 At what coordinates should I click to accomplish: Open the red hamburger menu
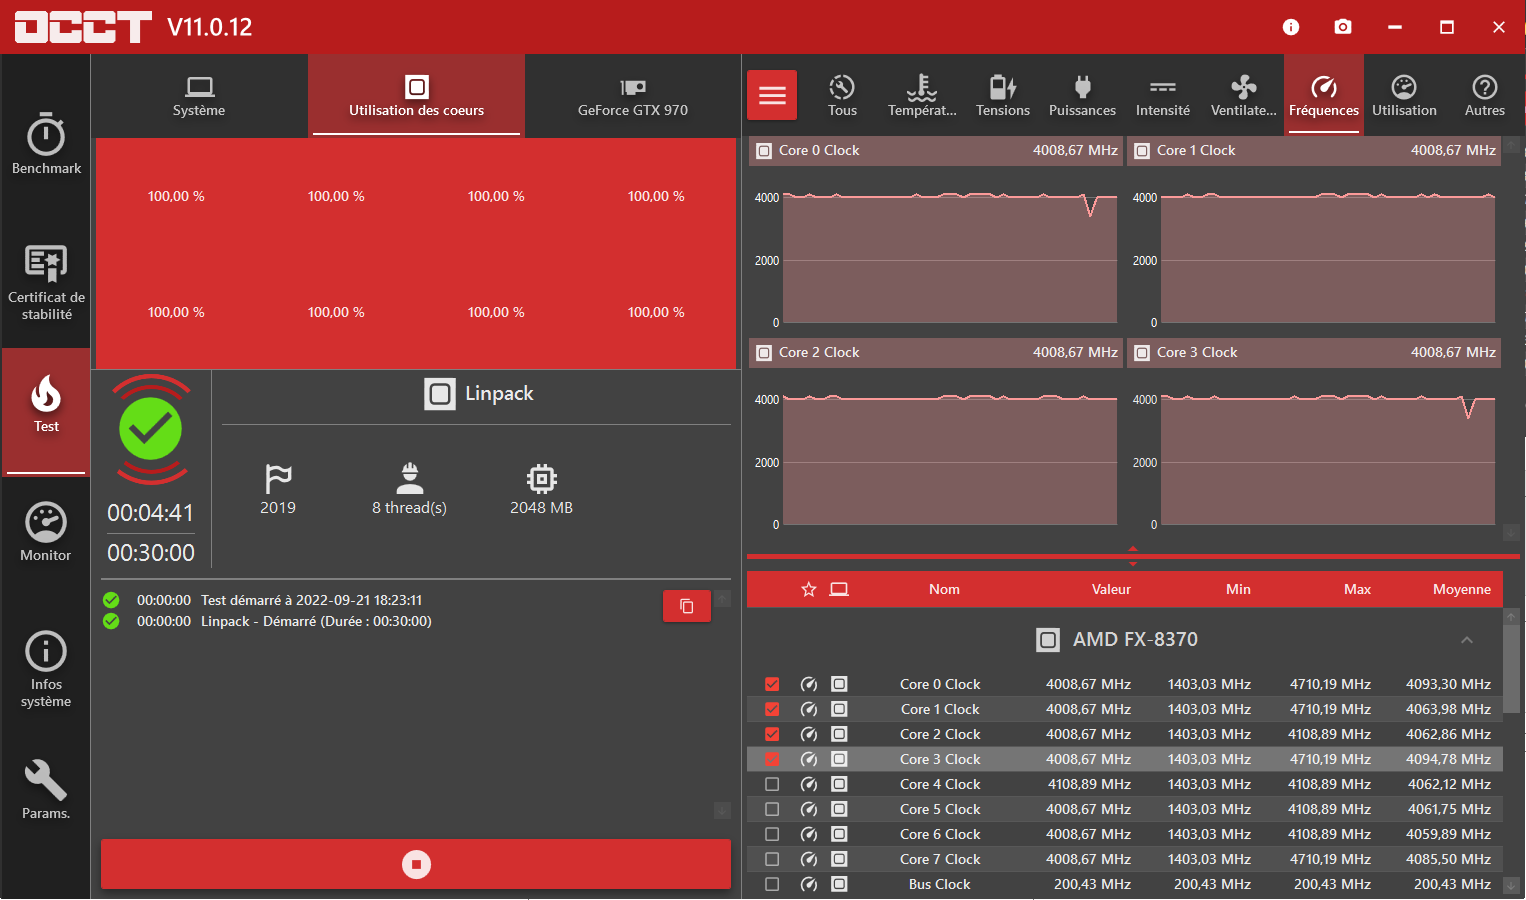[772, 95]
